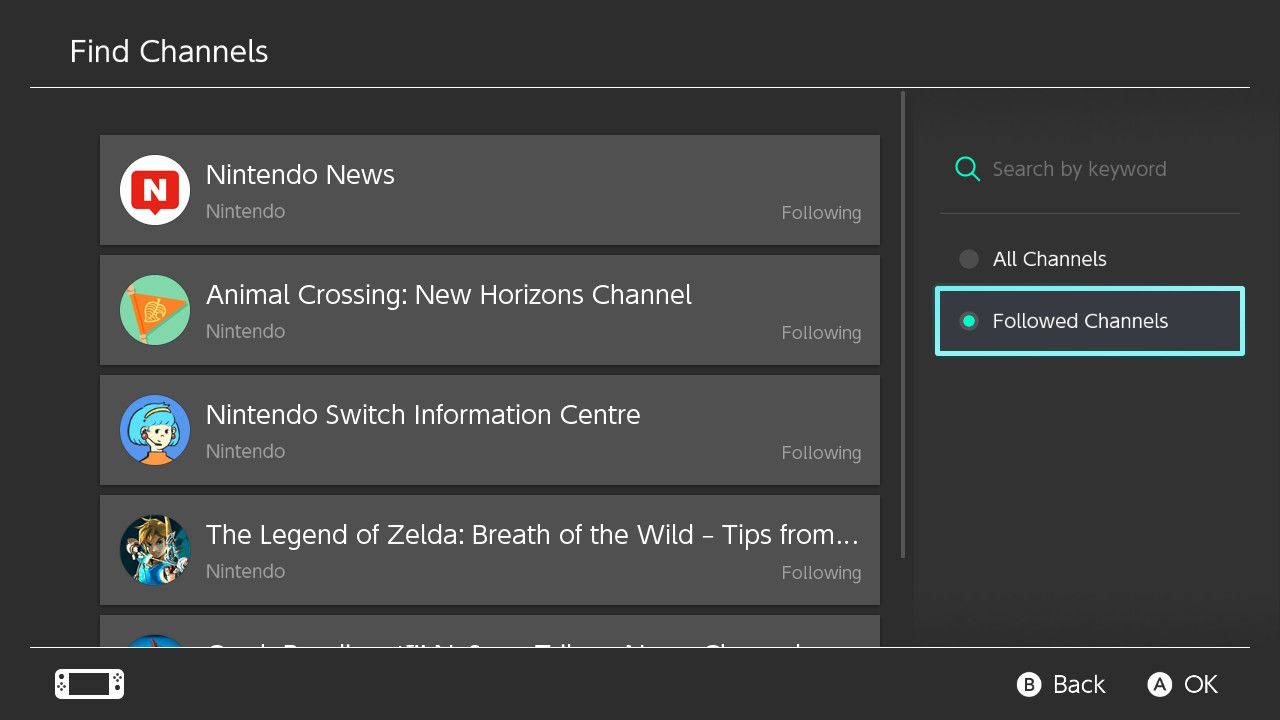Viewport: 1280px width, 720px height.
Task: Click the search magnifier icon
Action: (x=967, y=169)
